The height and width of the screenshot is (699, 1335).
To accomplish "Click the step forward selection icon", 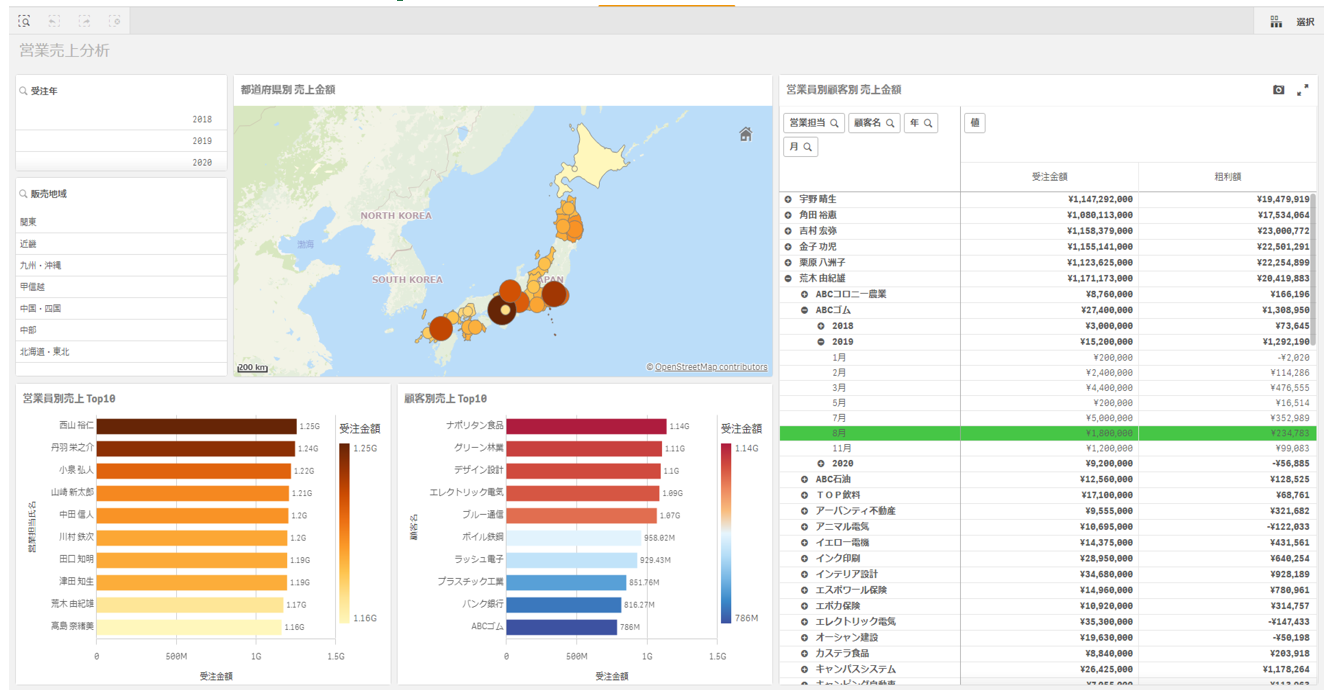I will 85,21.
